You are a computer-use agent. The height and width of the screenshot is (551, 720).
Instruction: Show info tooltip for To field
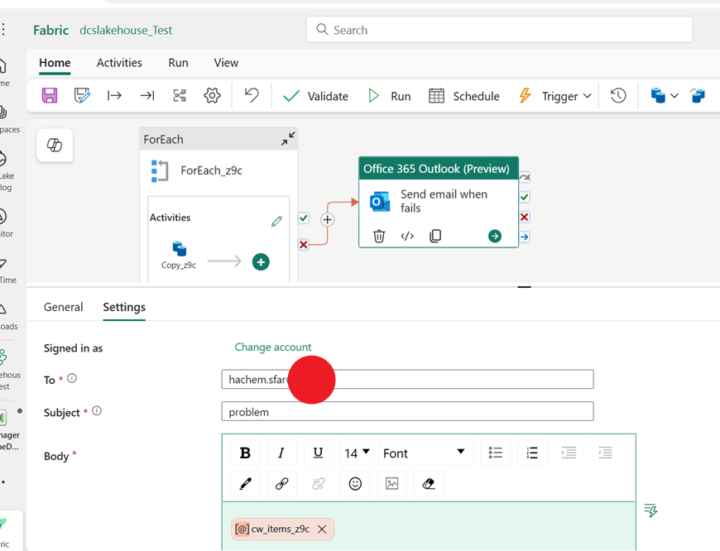tap(72, 378)
